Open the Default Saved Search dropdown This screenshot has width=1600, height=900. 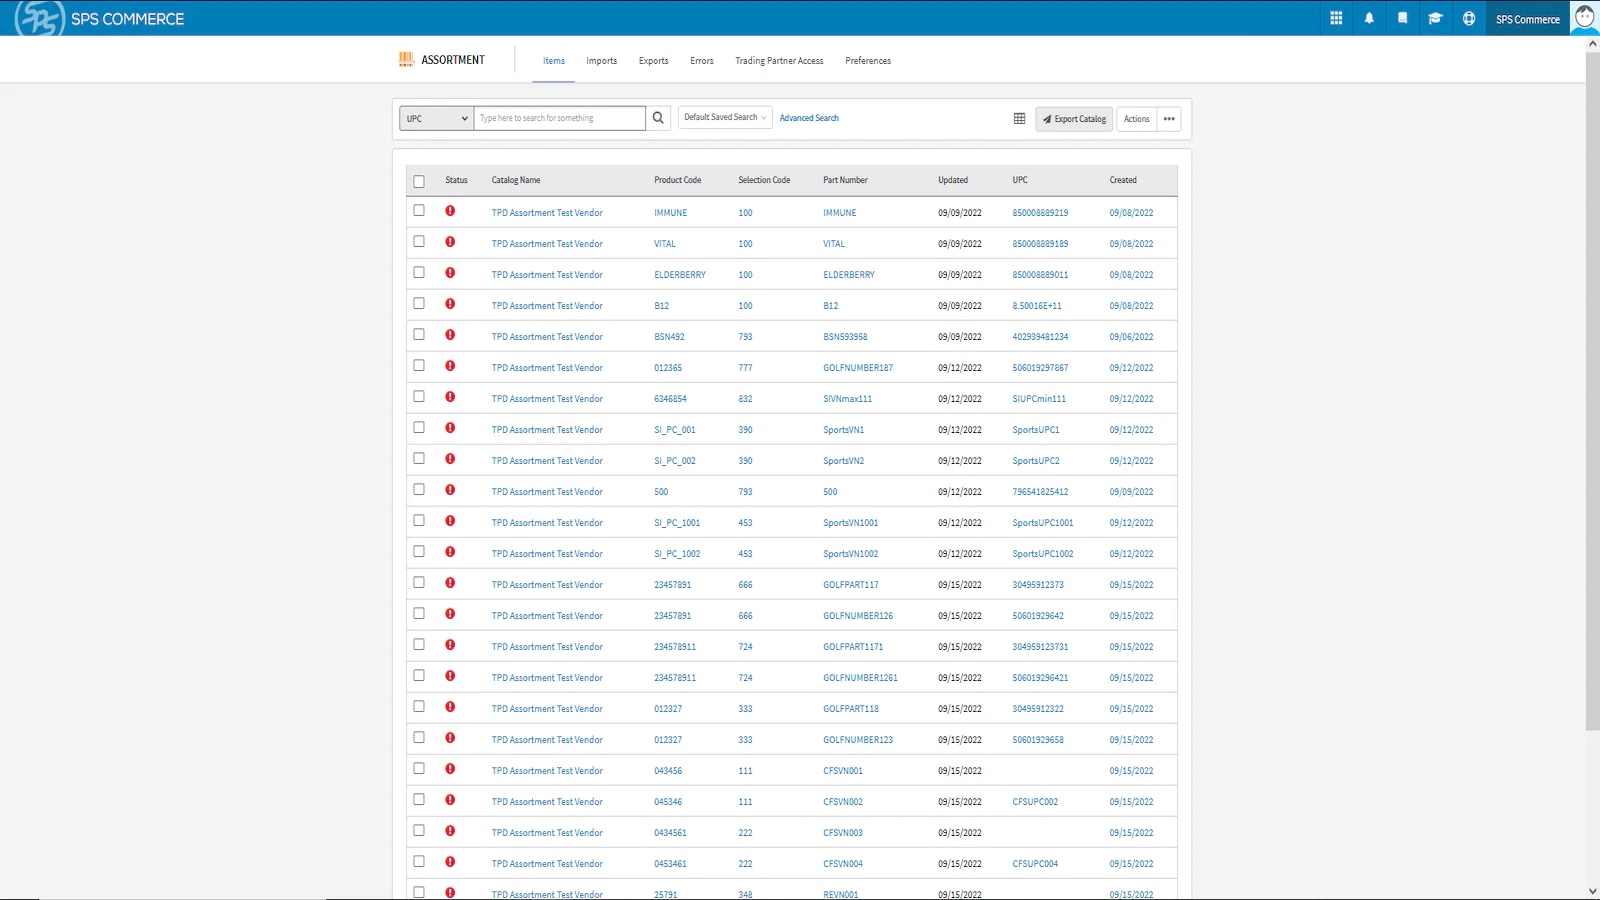click(725, 118)
